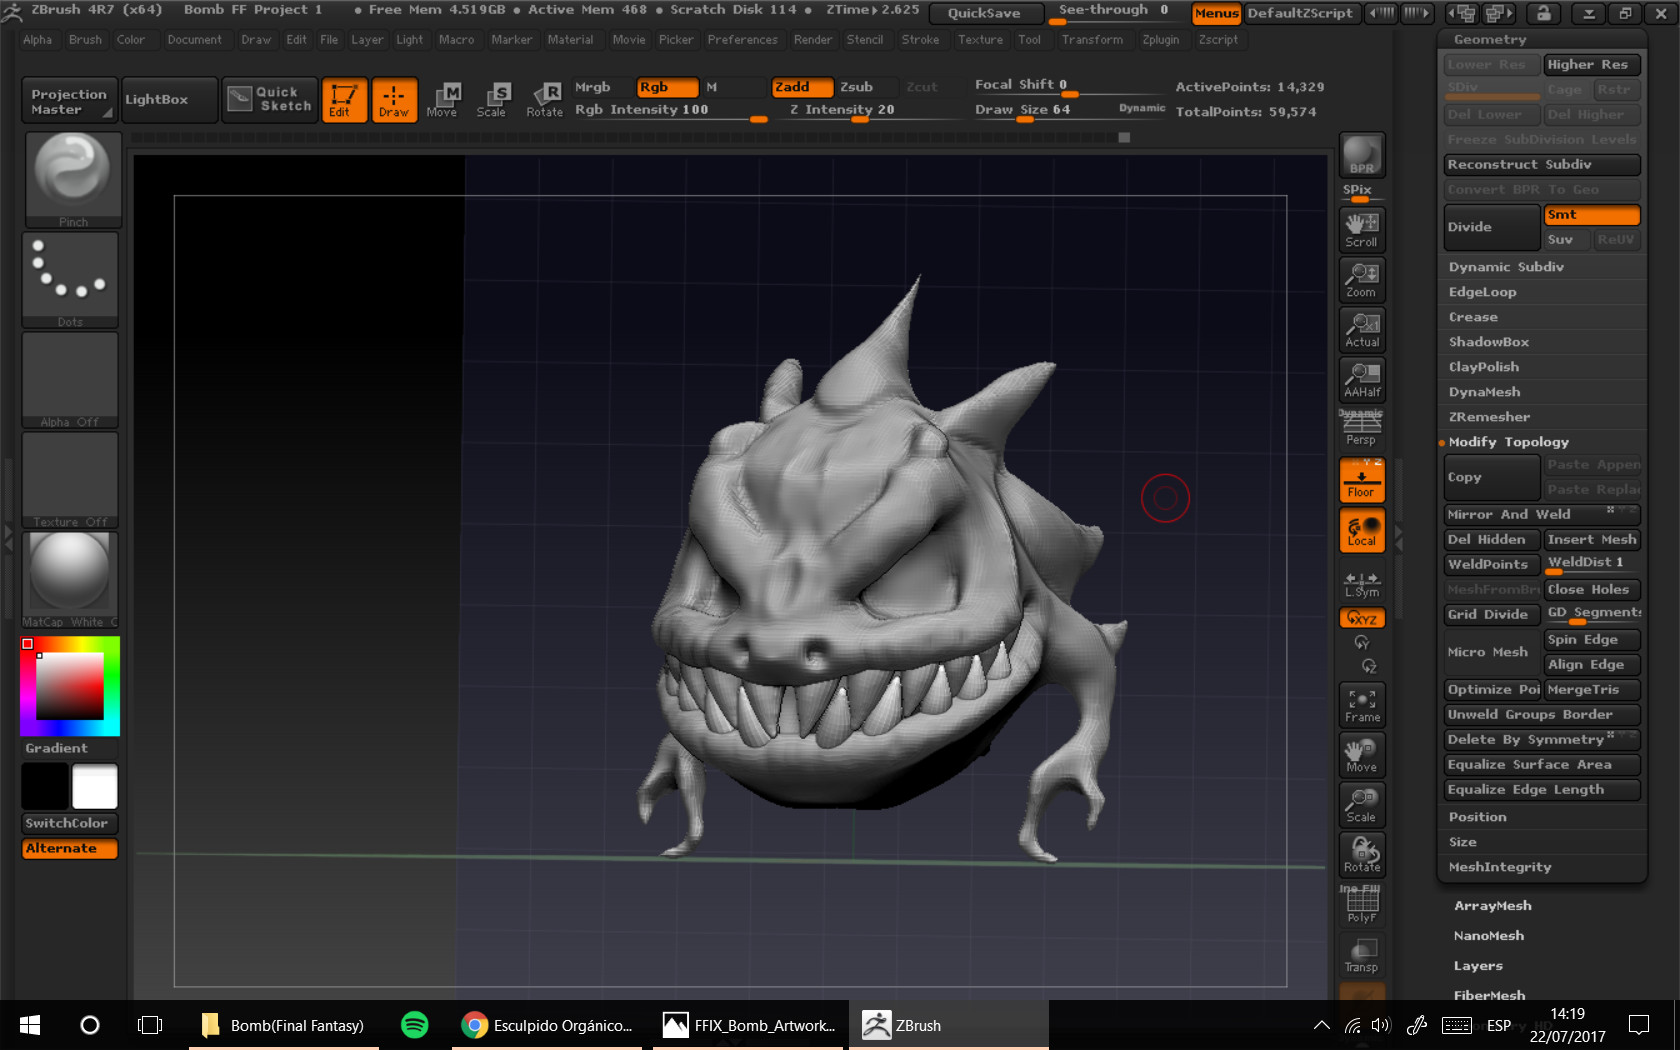1680x1050 pixels.
Task: Open the Preferences menu
Action: pyautogui.click(x=742, y=40)
